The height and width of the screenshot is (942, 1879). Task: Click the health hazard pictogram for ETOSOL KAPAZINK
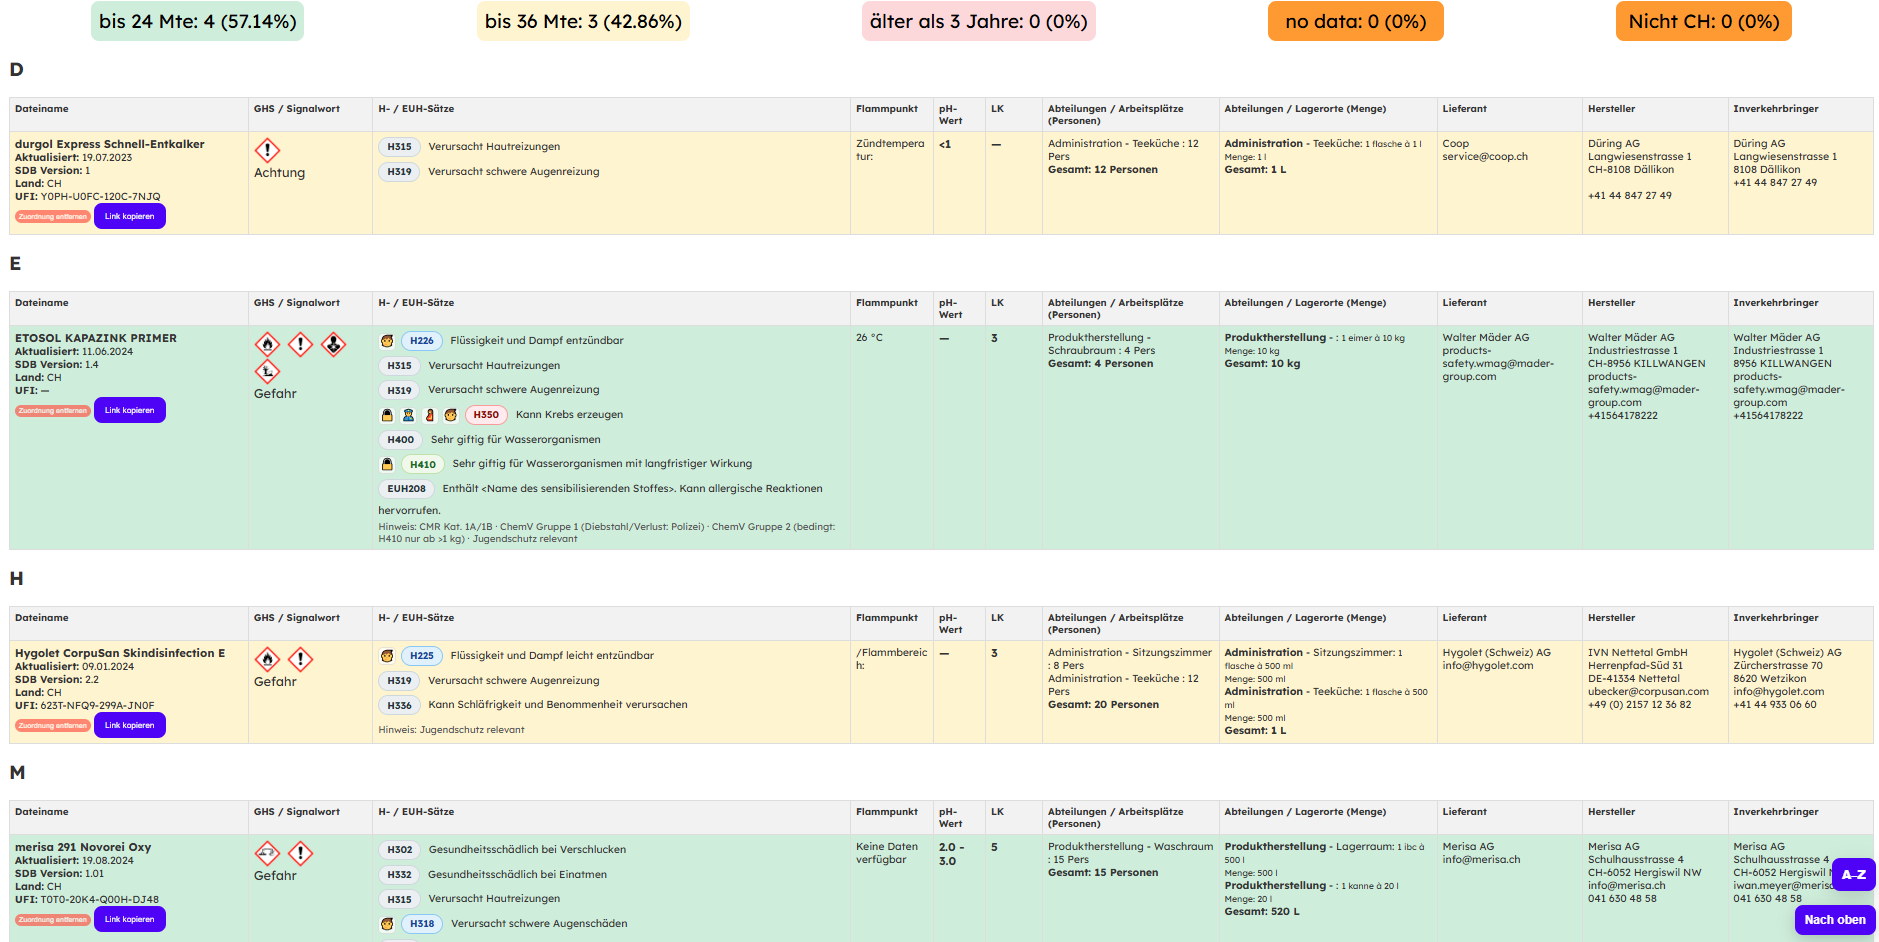(333, 344)
